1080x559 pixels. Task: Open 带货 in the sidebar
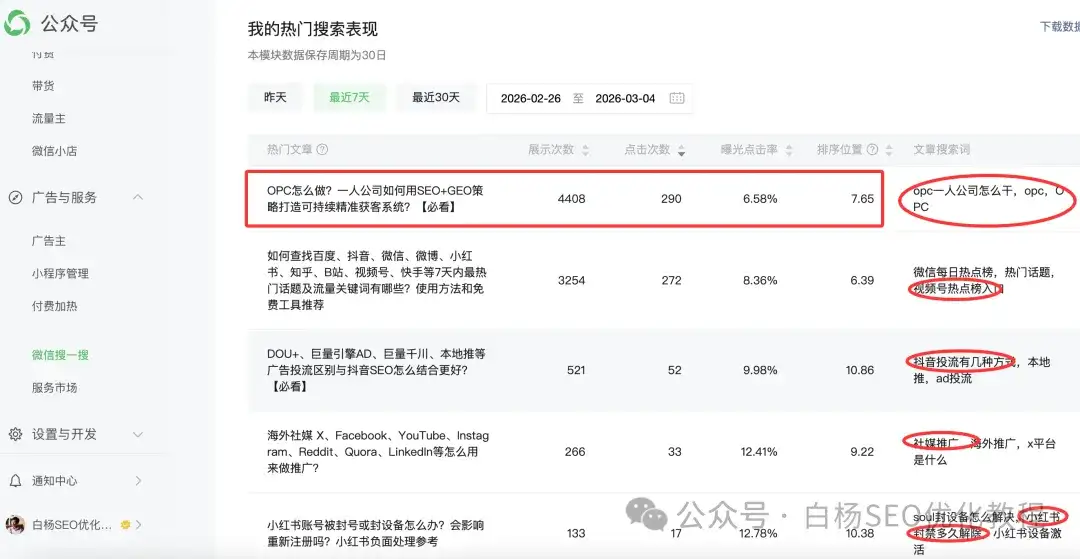pos(43,86)
